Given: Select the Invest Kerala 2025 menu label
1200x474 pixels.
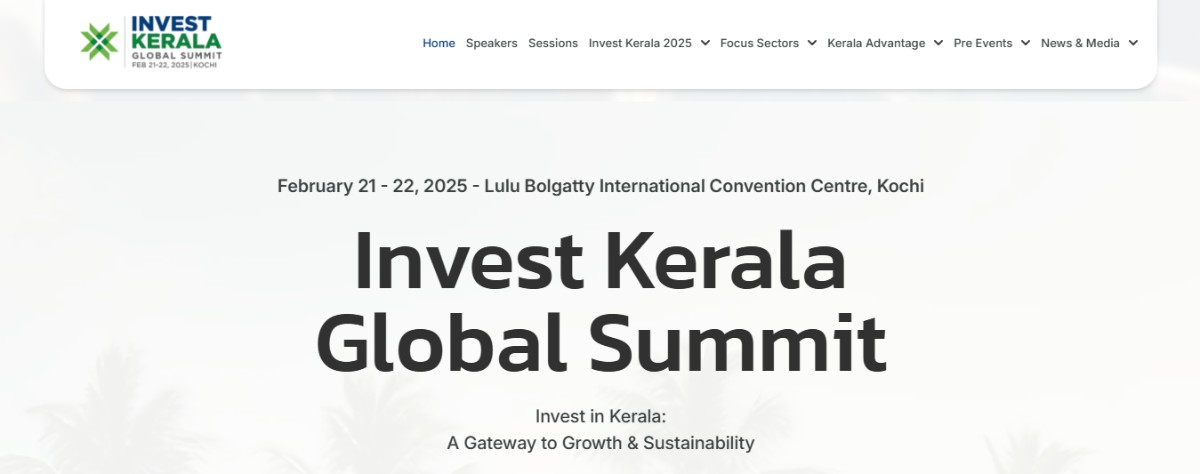Looking at the screenshot, I should click(640, 43).
